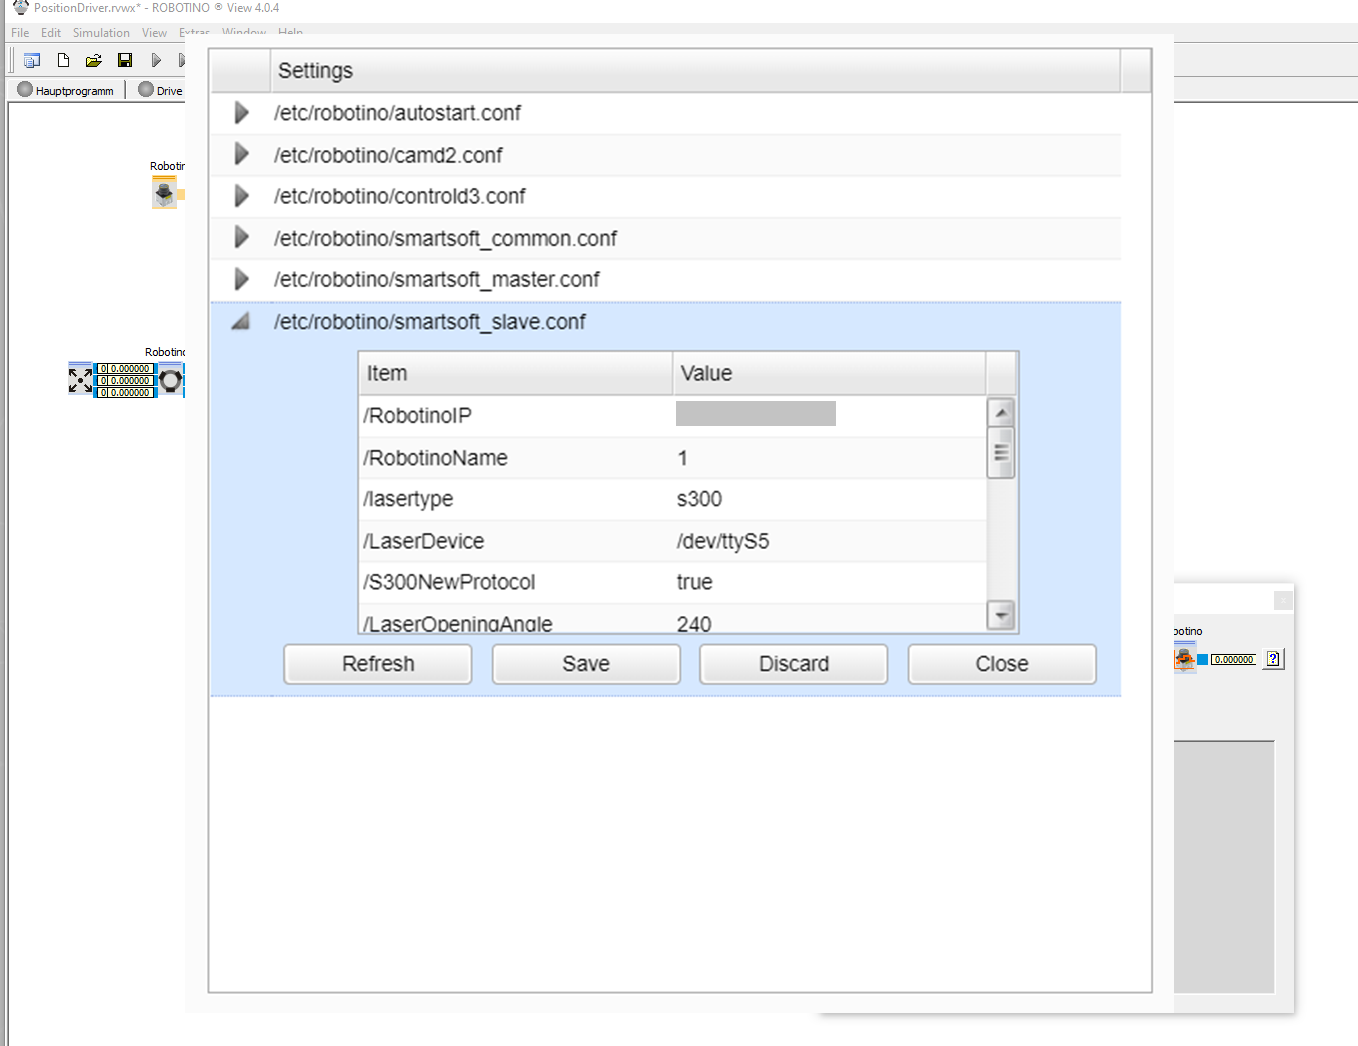The image size is (1358, 1046).
Task: Collapse /etc/robotino/smartsoft_slave.conf section
Action: tap(241, 322)
